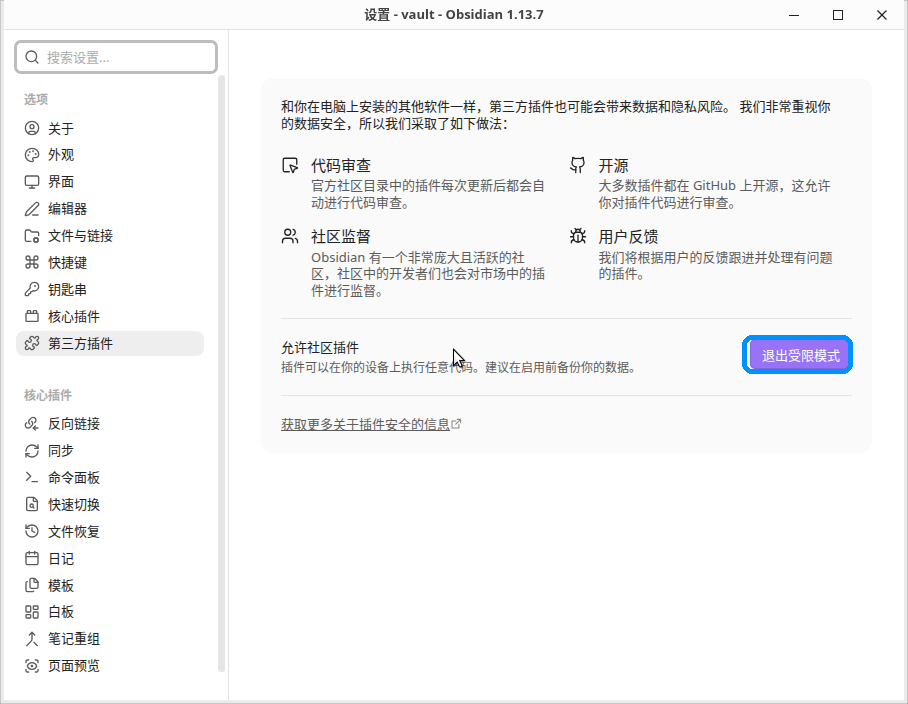Open 钥匙串 settings tab
Image resolution: width=908 pixels, height=704 pixels.
(110, 289)
